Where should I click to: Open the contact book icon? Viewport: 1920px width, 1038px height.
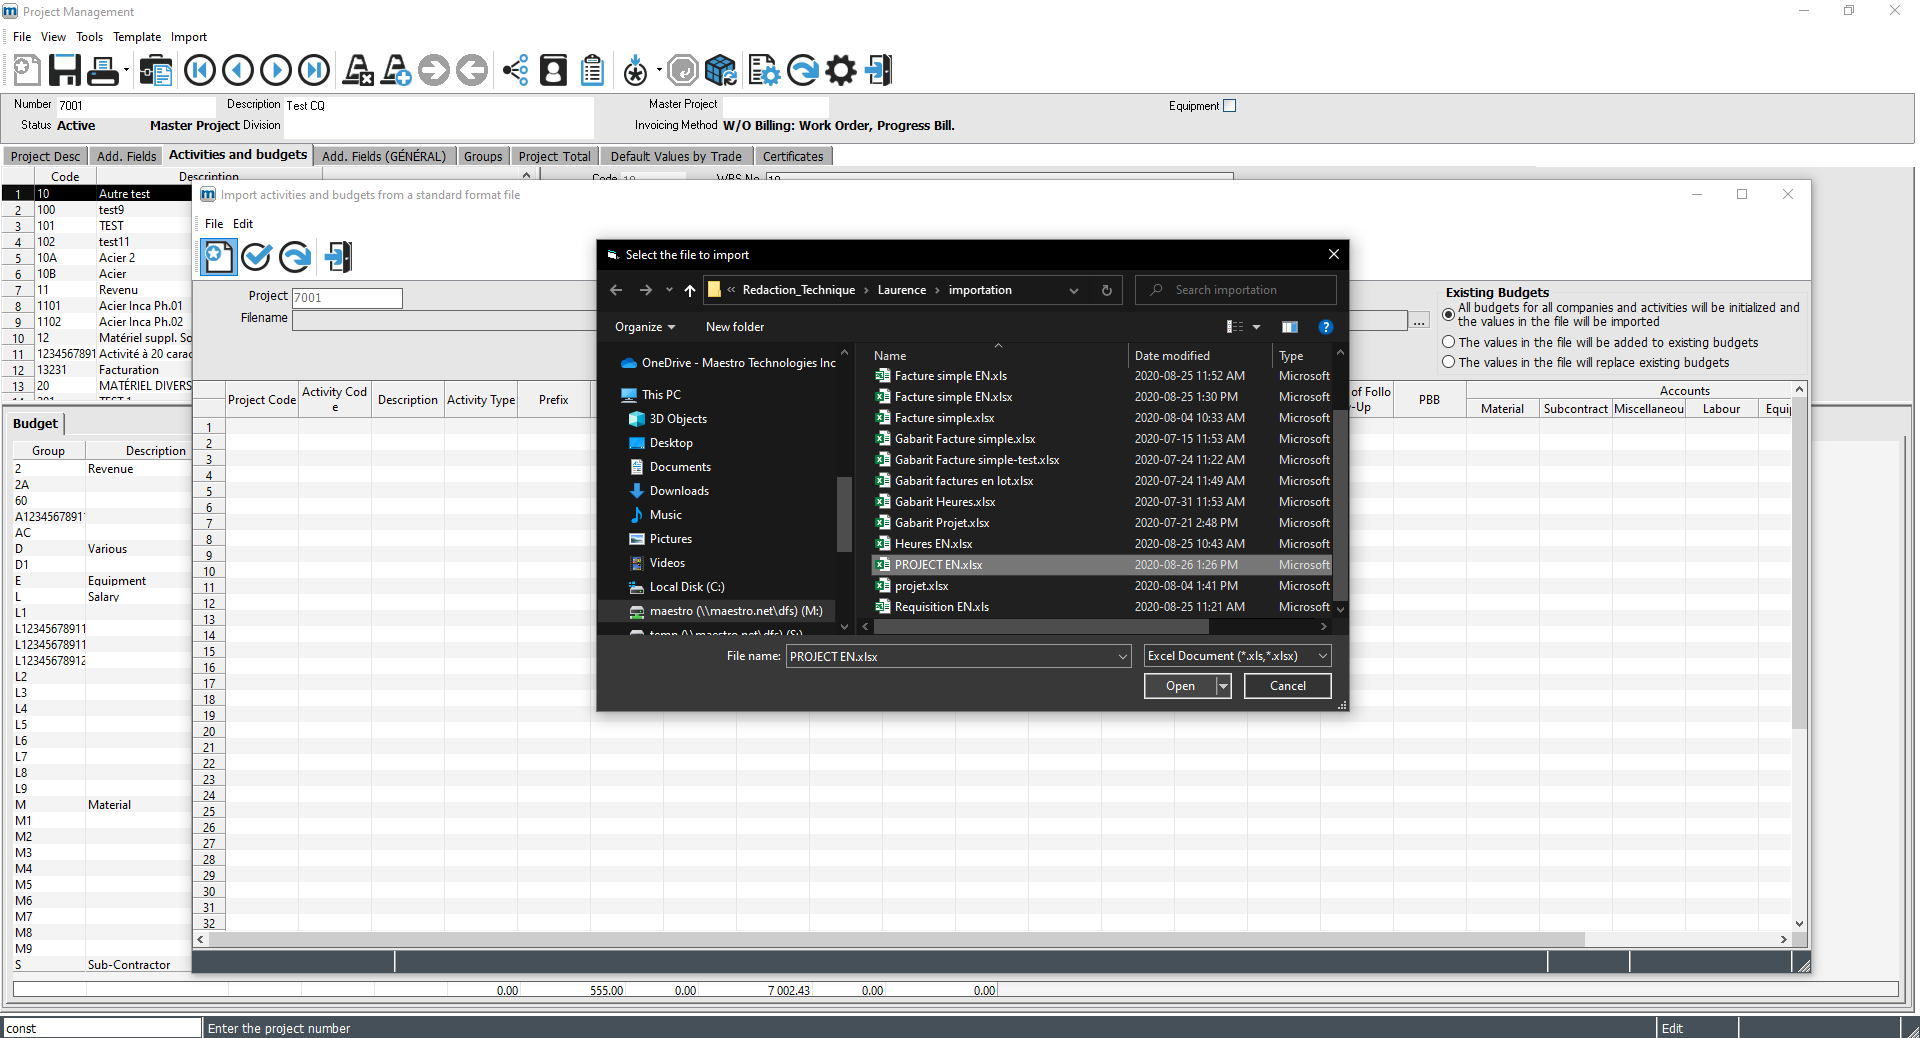pos(553,70)
